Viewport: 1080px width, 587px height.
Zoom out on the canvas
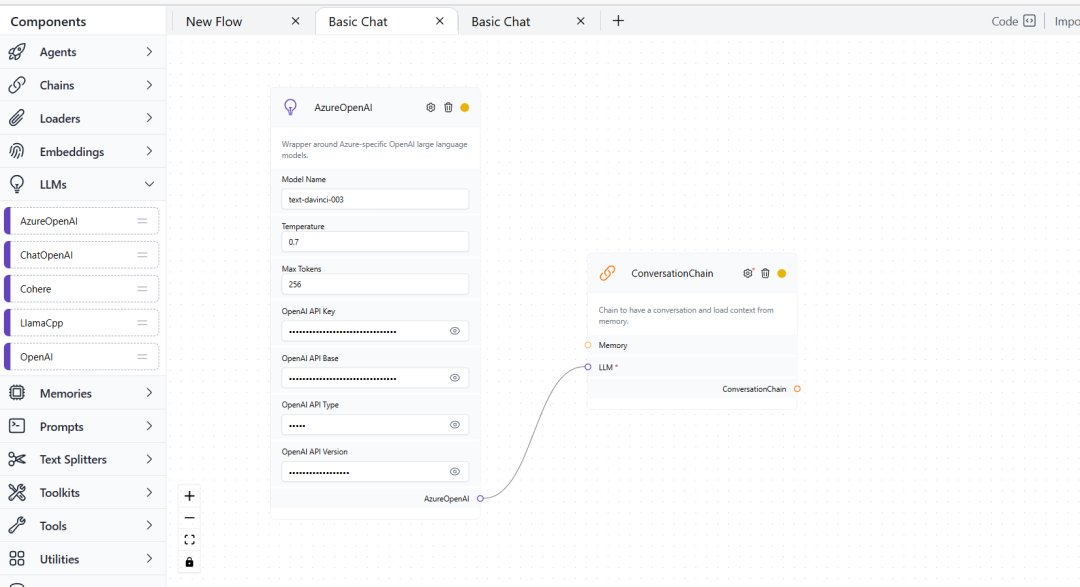coord(189,518)
